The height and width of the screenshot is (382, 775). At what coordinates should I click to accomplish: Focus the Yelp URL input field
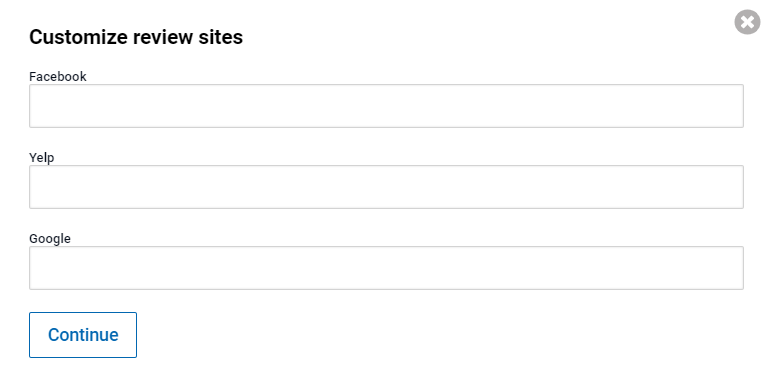tap(386, 187)
